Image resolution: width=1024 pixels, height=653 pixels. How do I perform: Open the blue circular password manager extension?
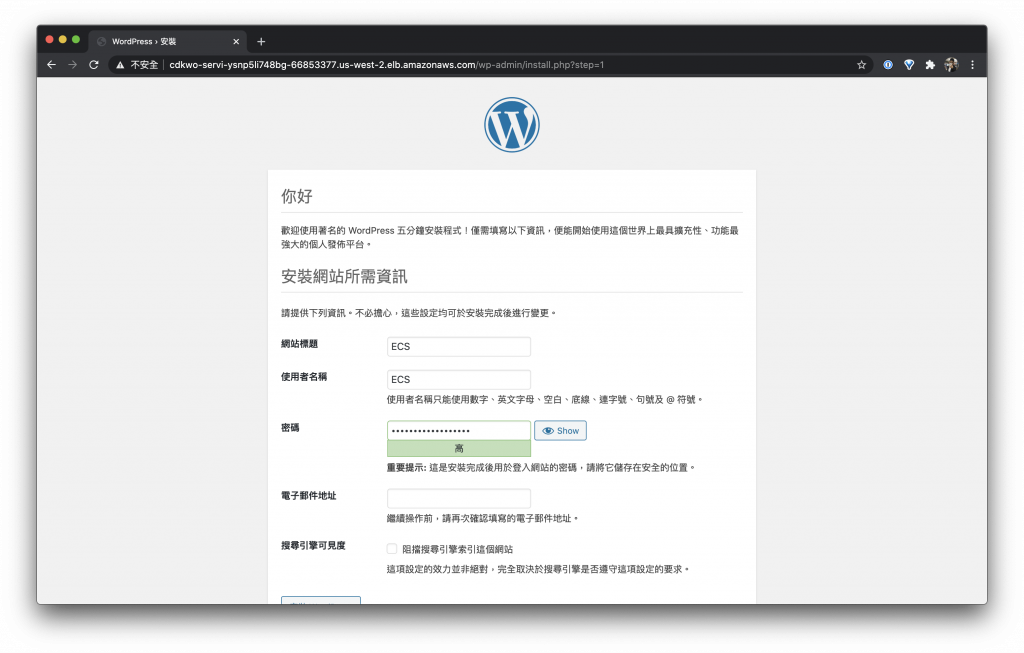tap(888, 65)
